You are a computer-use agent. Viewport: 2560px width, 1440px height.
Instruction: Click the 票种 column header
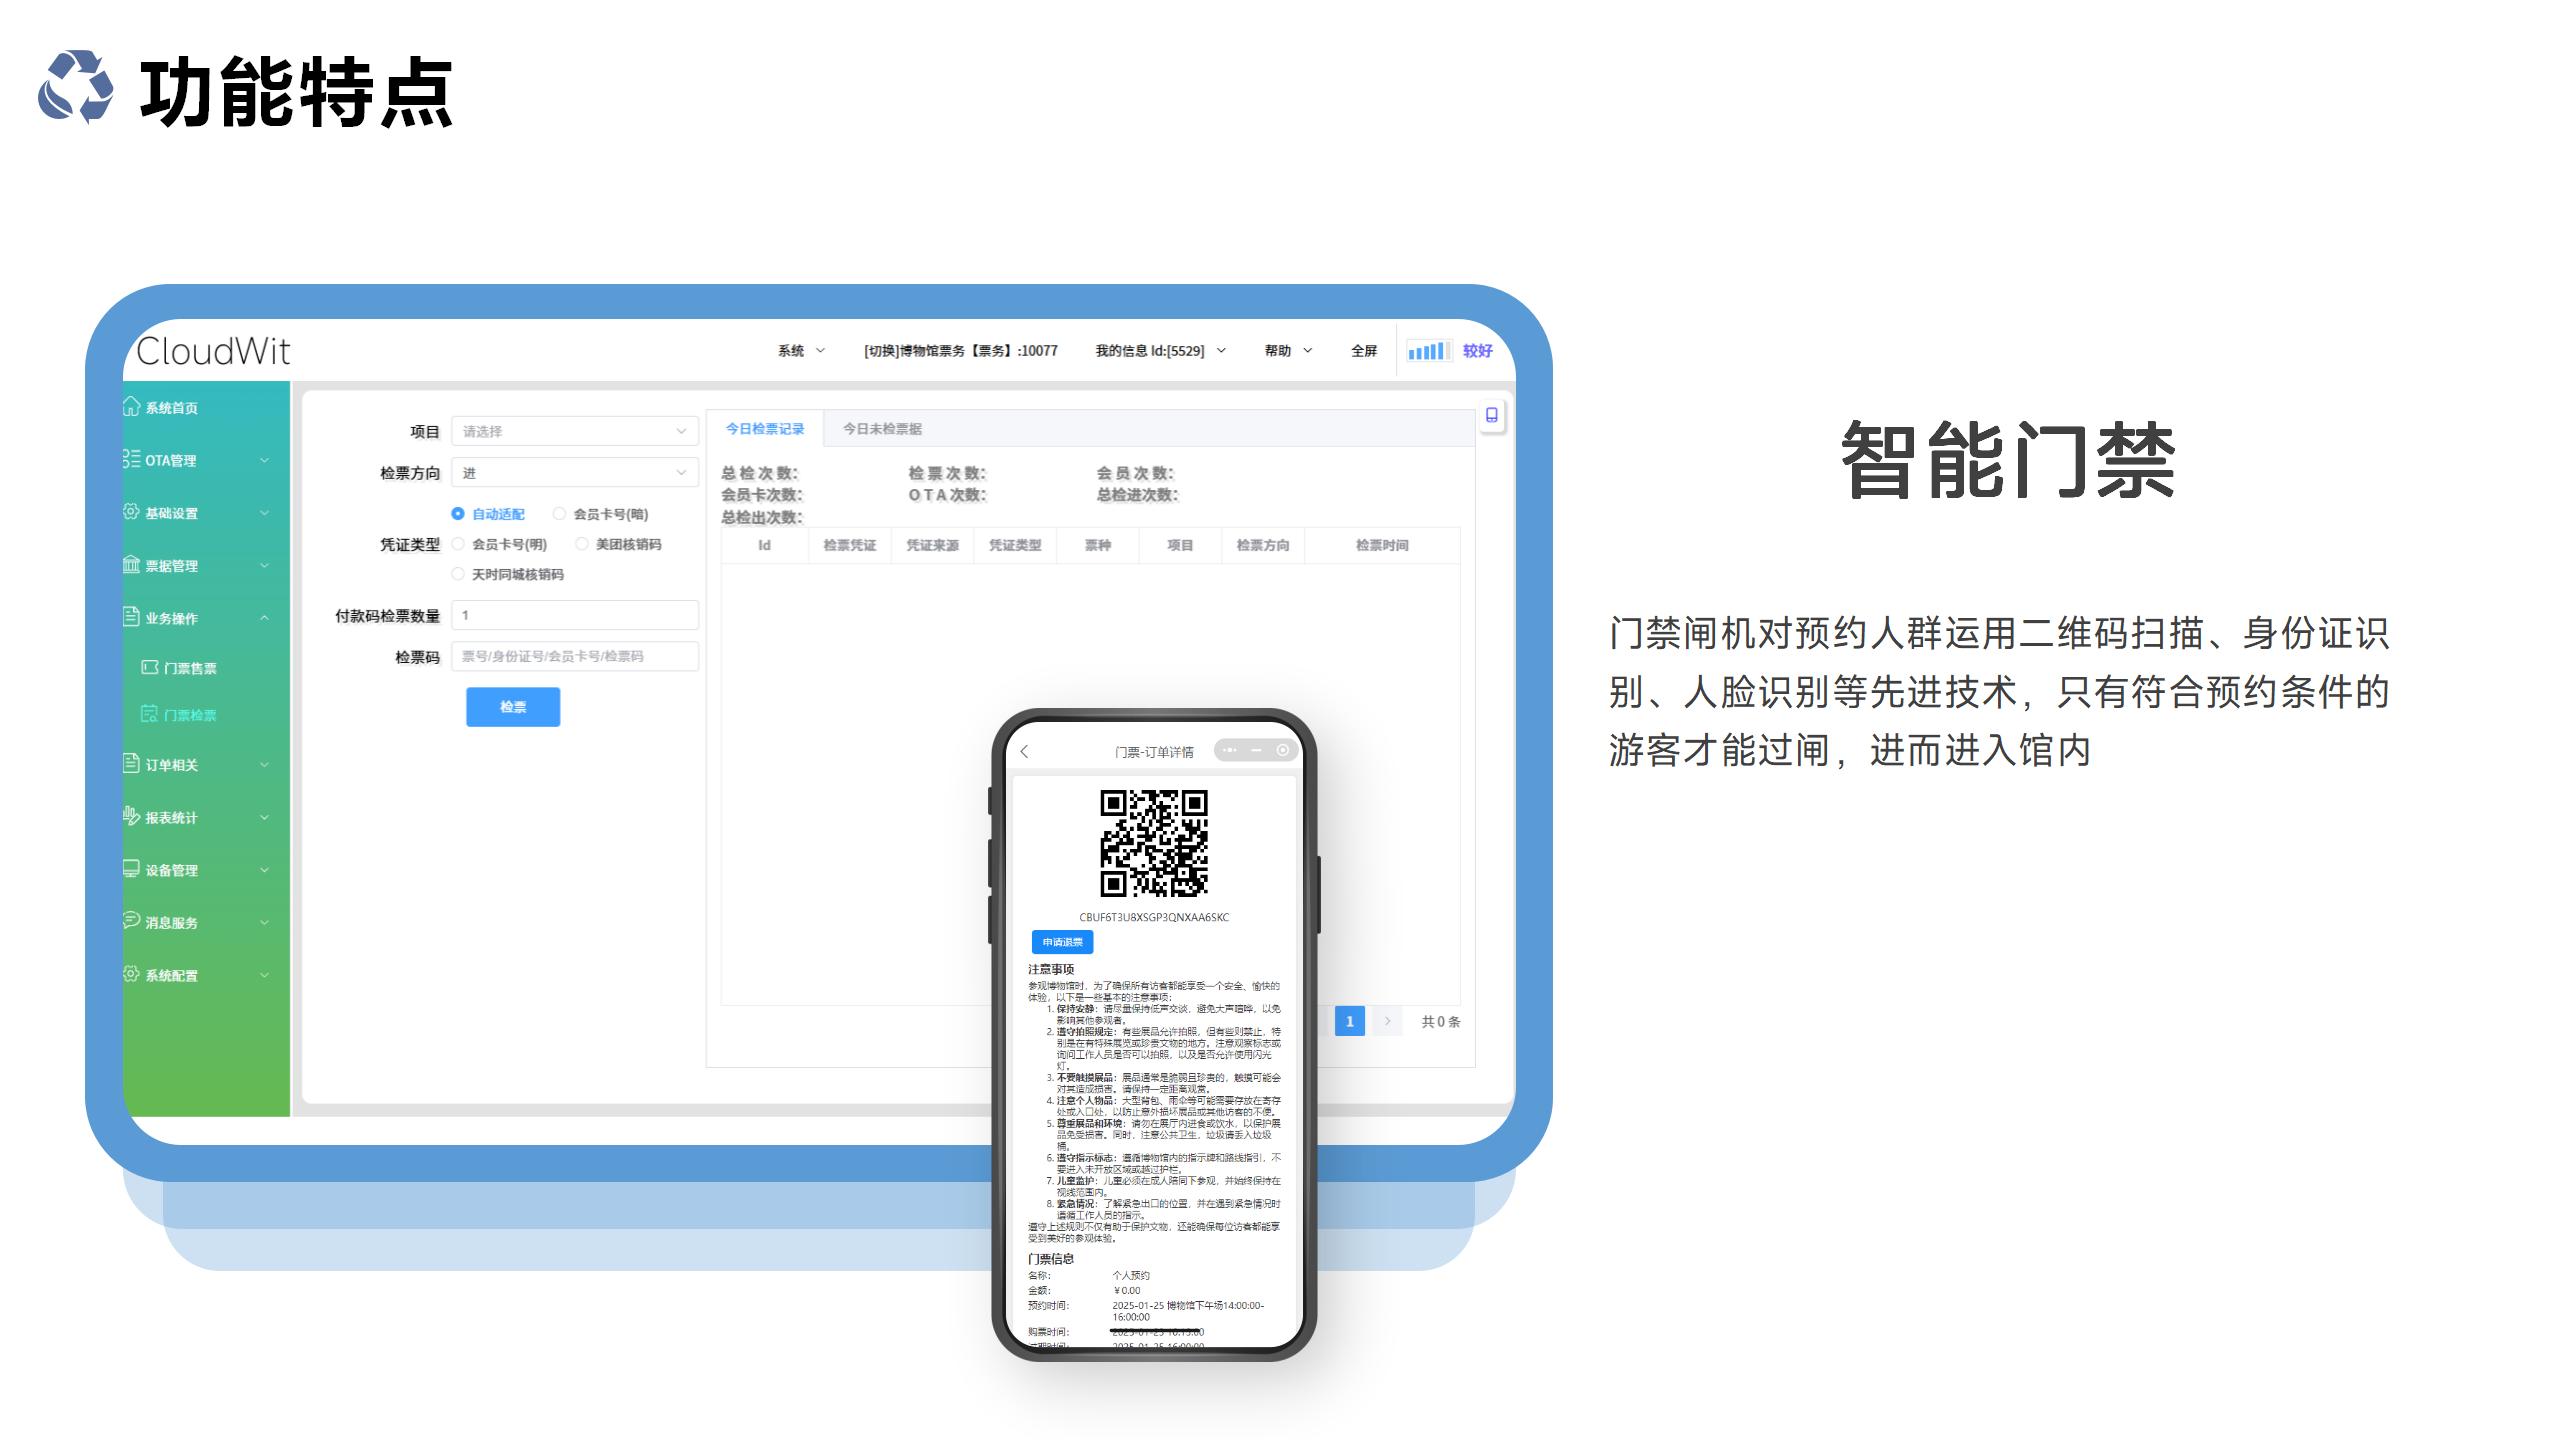(x=1098, y=545)
